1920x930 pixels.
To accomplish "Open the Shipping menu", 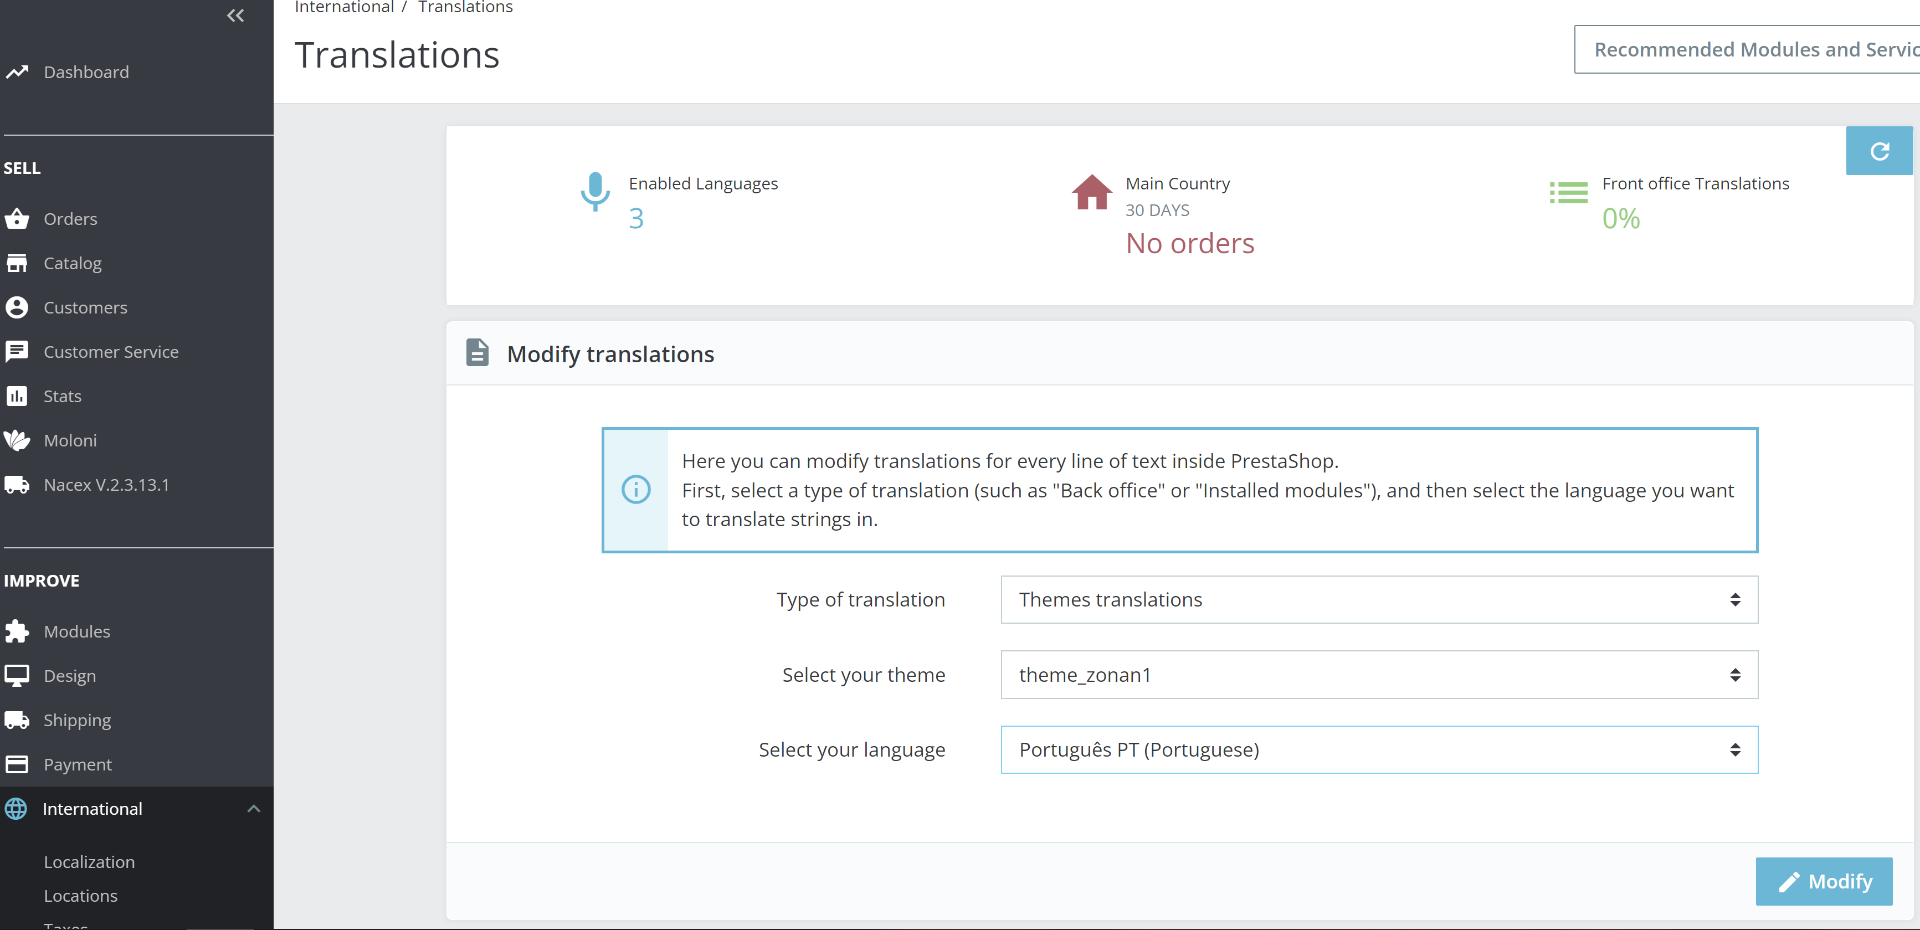I will coord(77,720).
